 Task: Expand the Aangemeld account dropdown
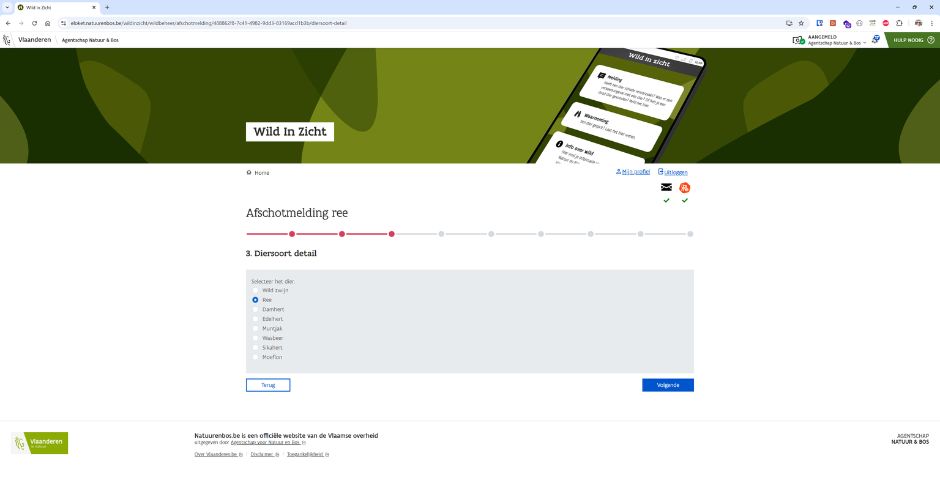point(864,43)
